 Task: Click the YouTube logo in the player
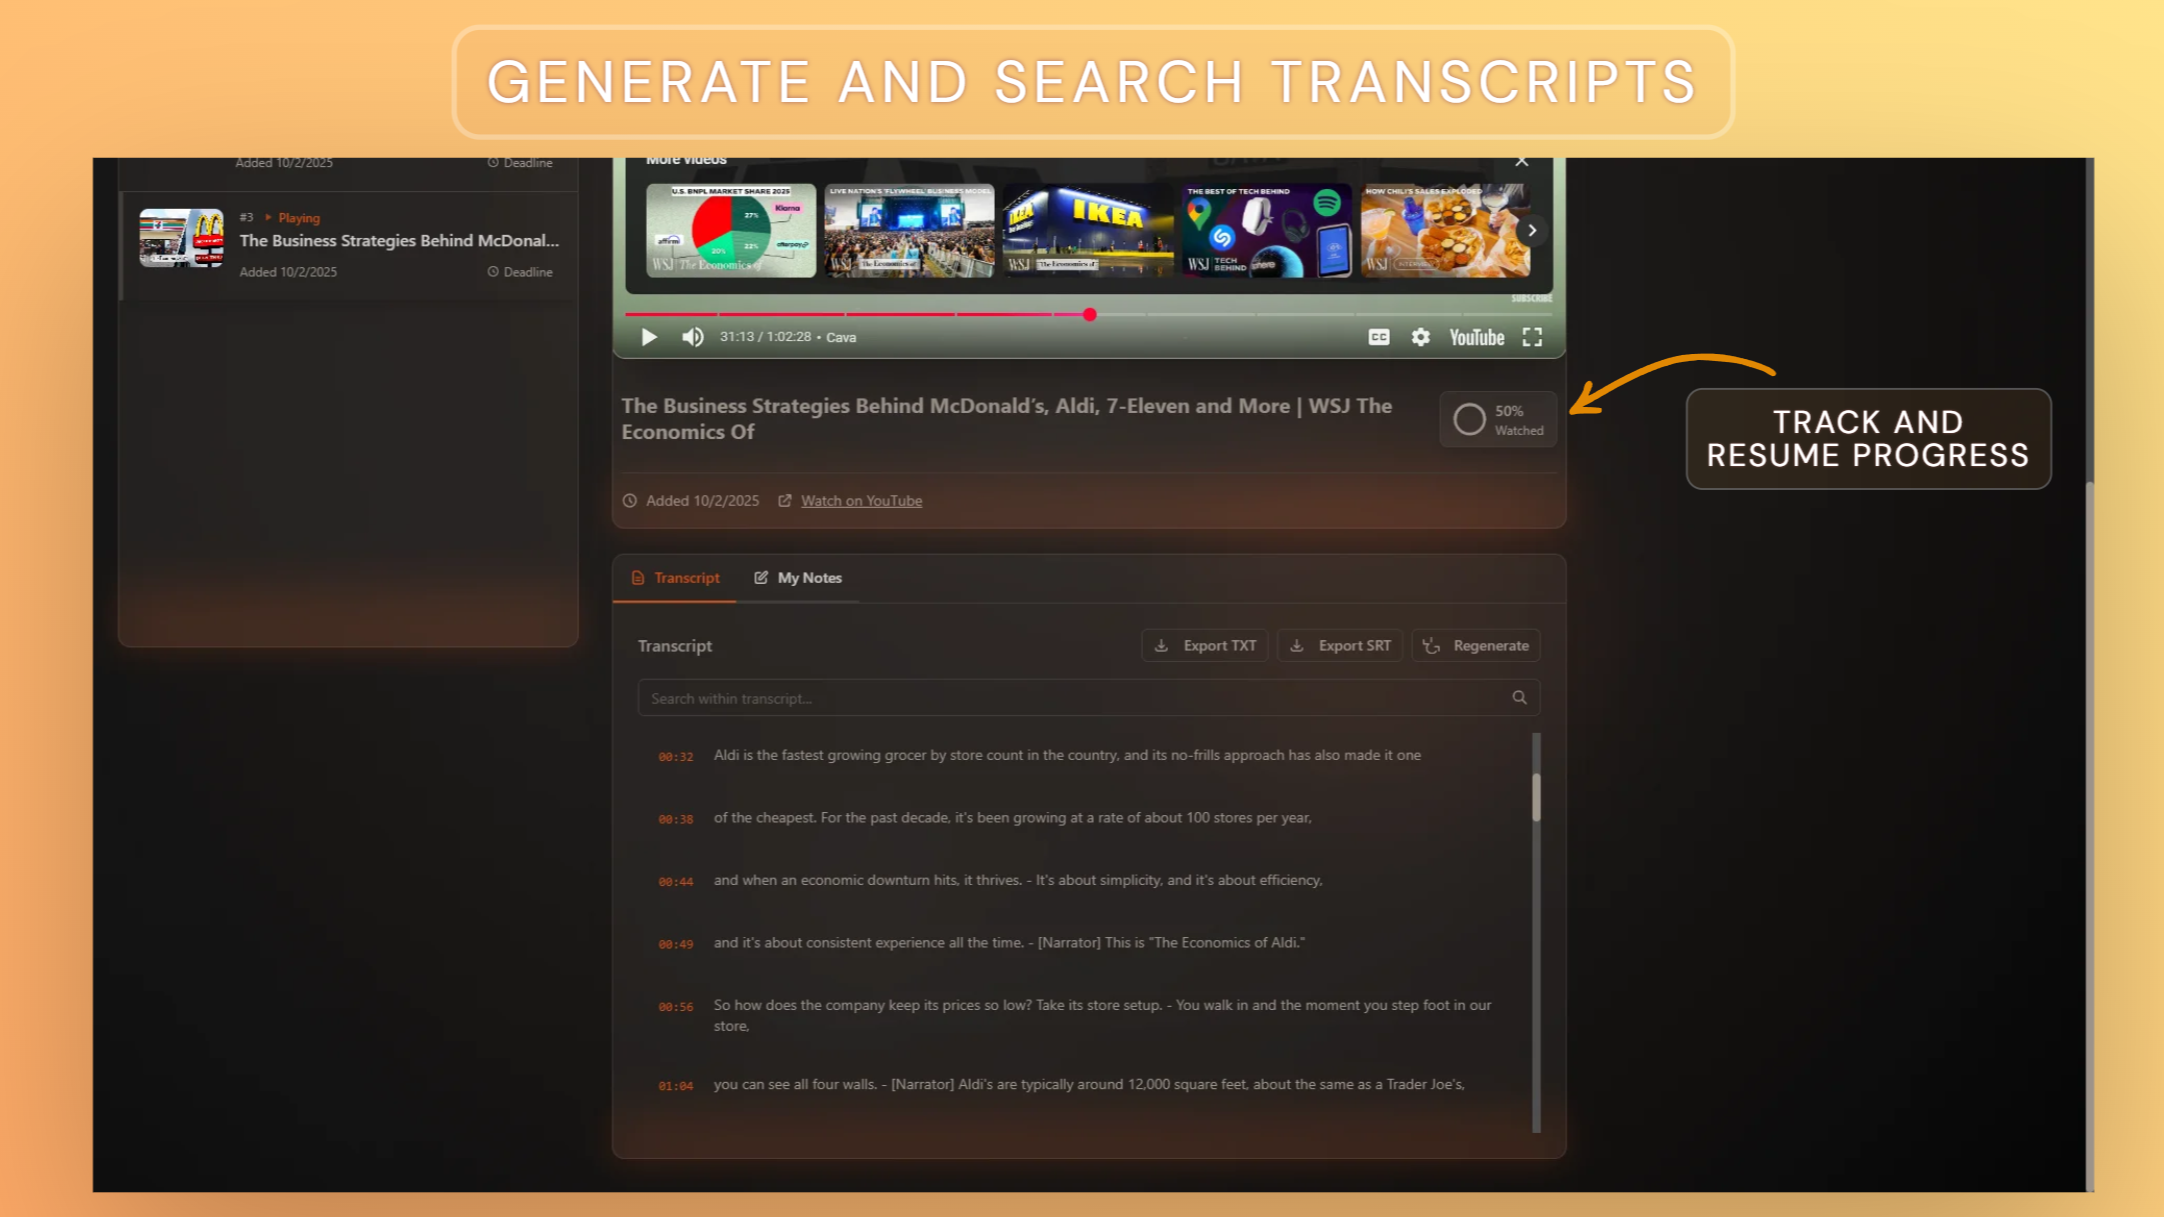(1476, 337)
